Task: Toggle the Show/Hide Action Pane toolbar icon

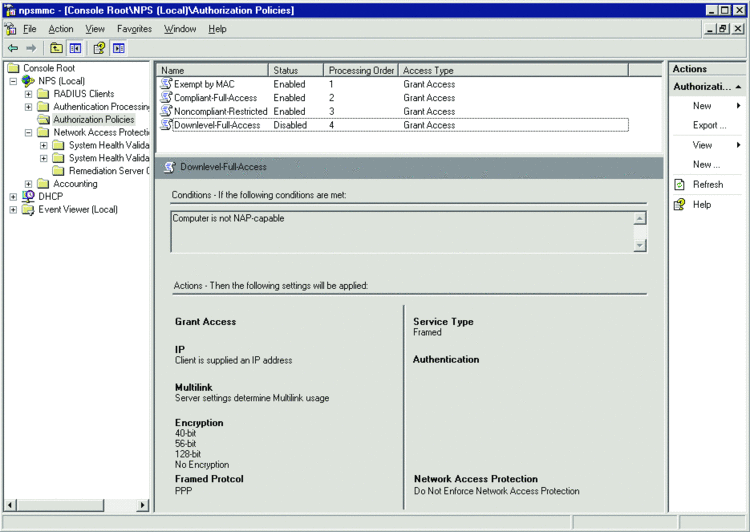Action: (119, 48)
